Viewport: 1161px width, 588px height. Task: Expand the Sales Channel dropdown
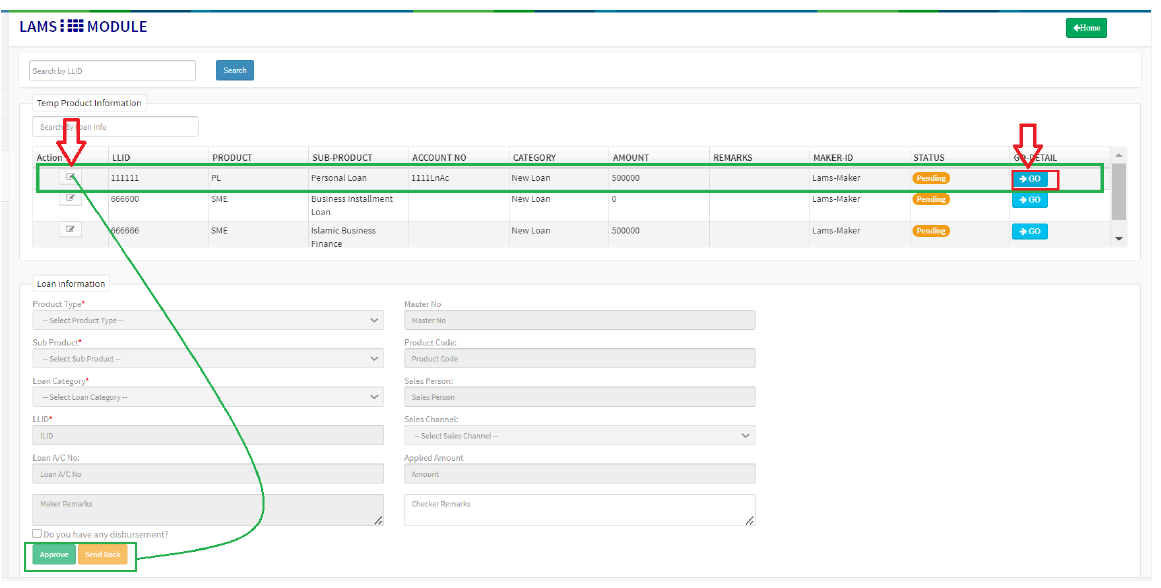579,436
